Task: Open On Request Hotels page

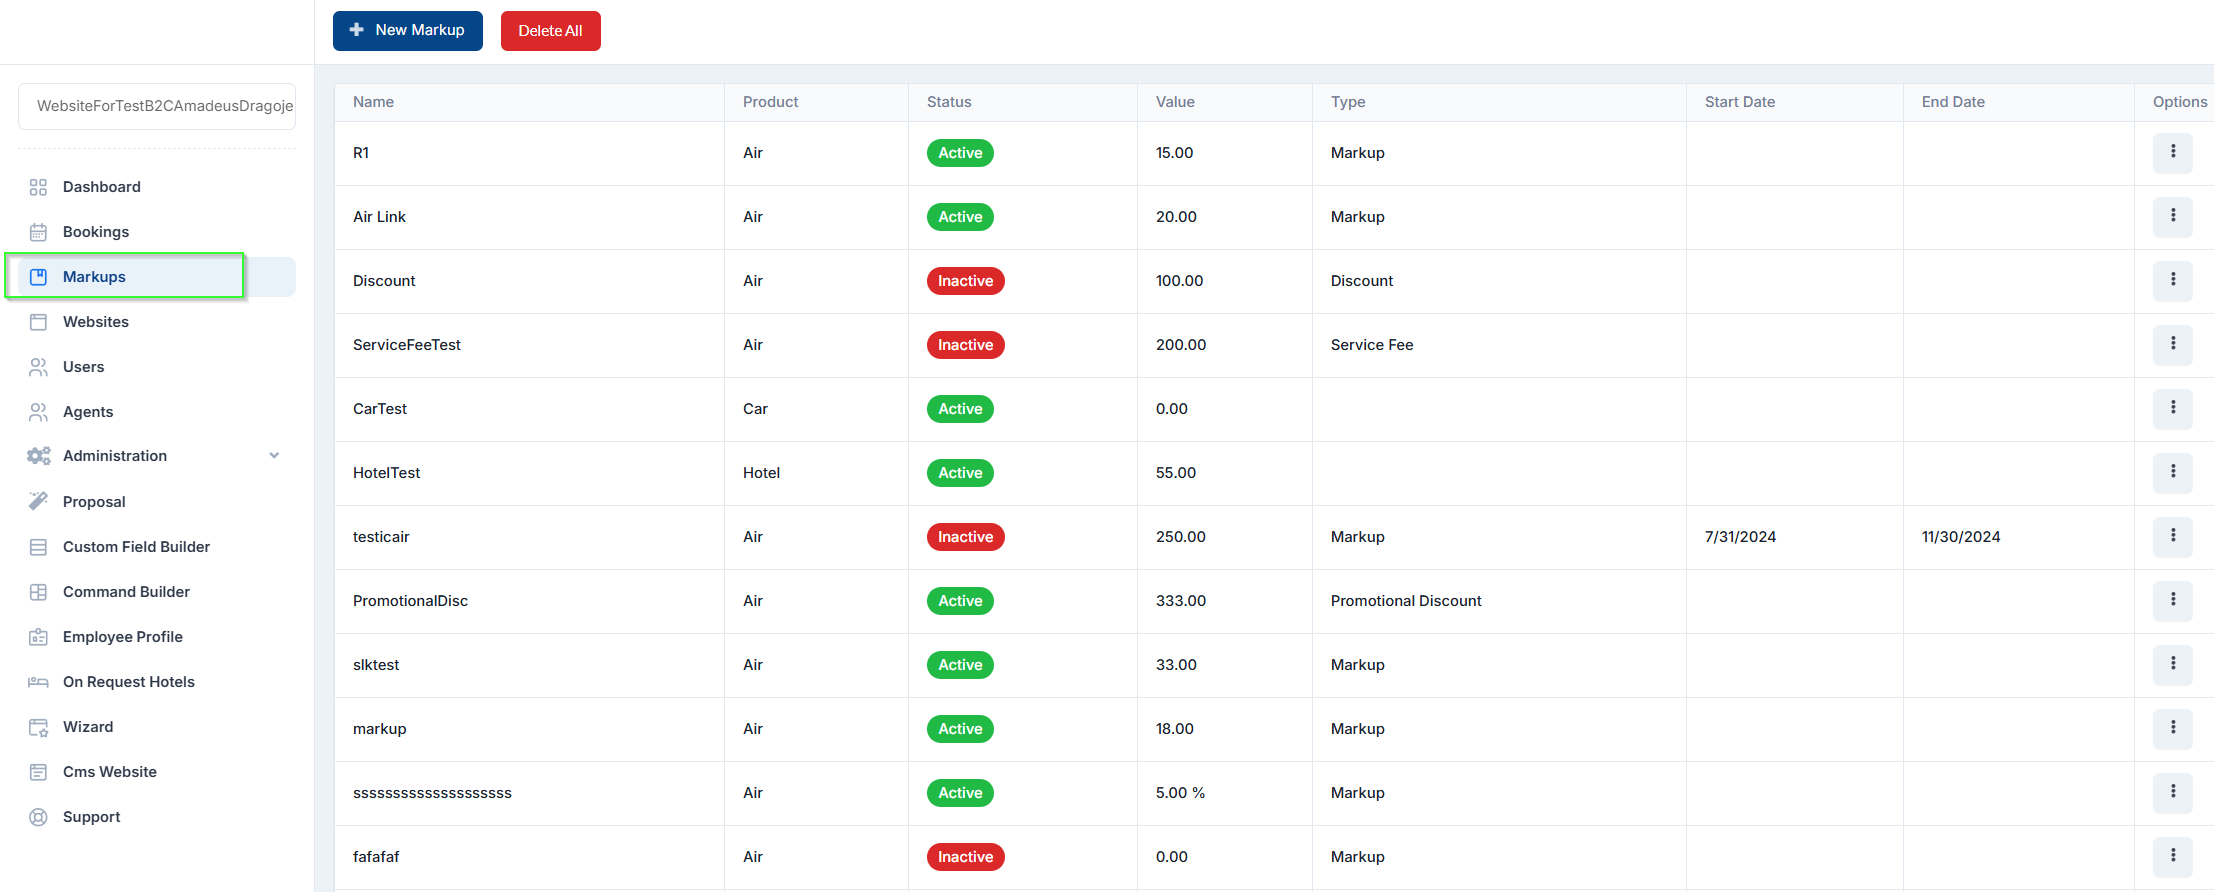Action: click(157, 682)
